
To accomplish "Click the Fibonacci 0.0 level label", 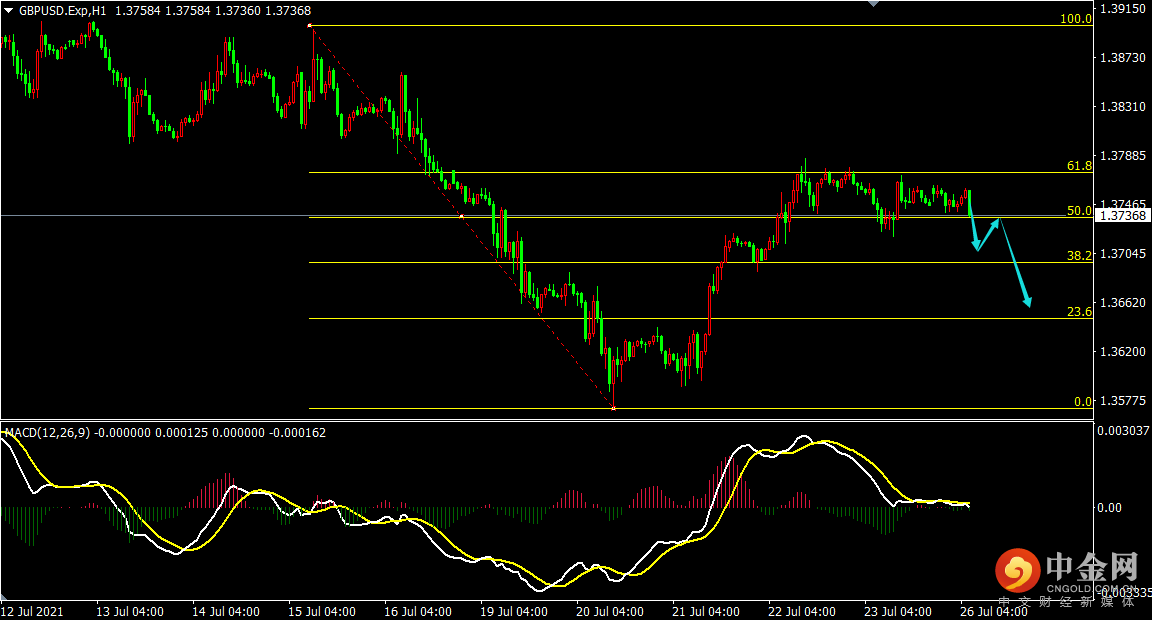I will tap(1083, 402).
